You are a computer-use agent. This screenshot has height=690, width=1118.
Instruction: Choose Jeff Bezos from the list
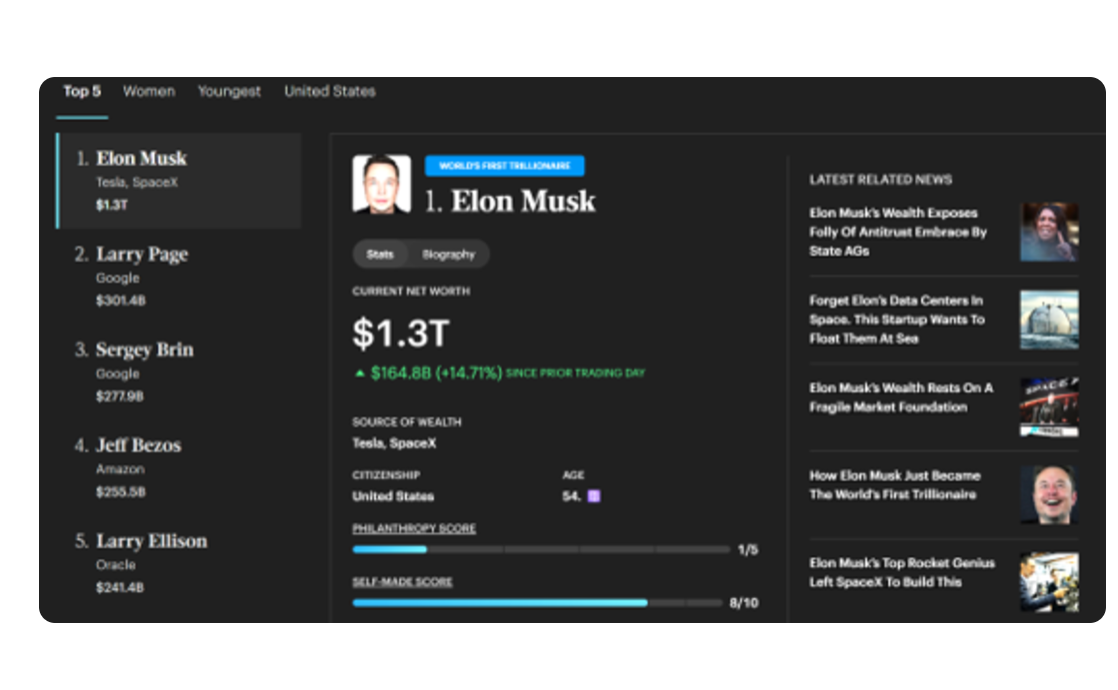tap(179, 468)
